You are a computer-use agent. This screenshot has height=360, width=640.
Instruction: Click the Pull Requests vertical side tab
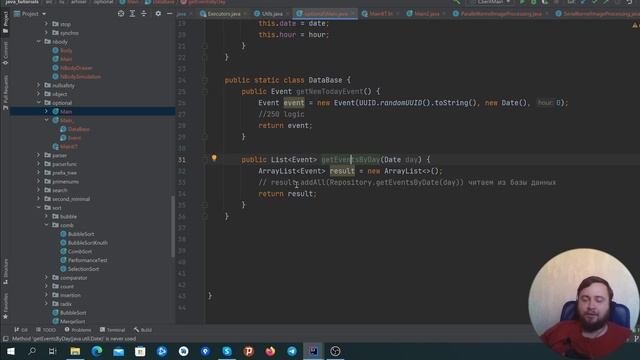coord(5,92)
